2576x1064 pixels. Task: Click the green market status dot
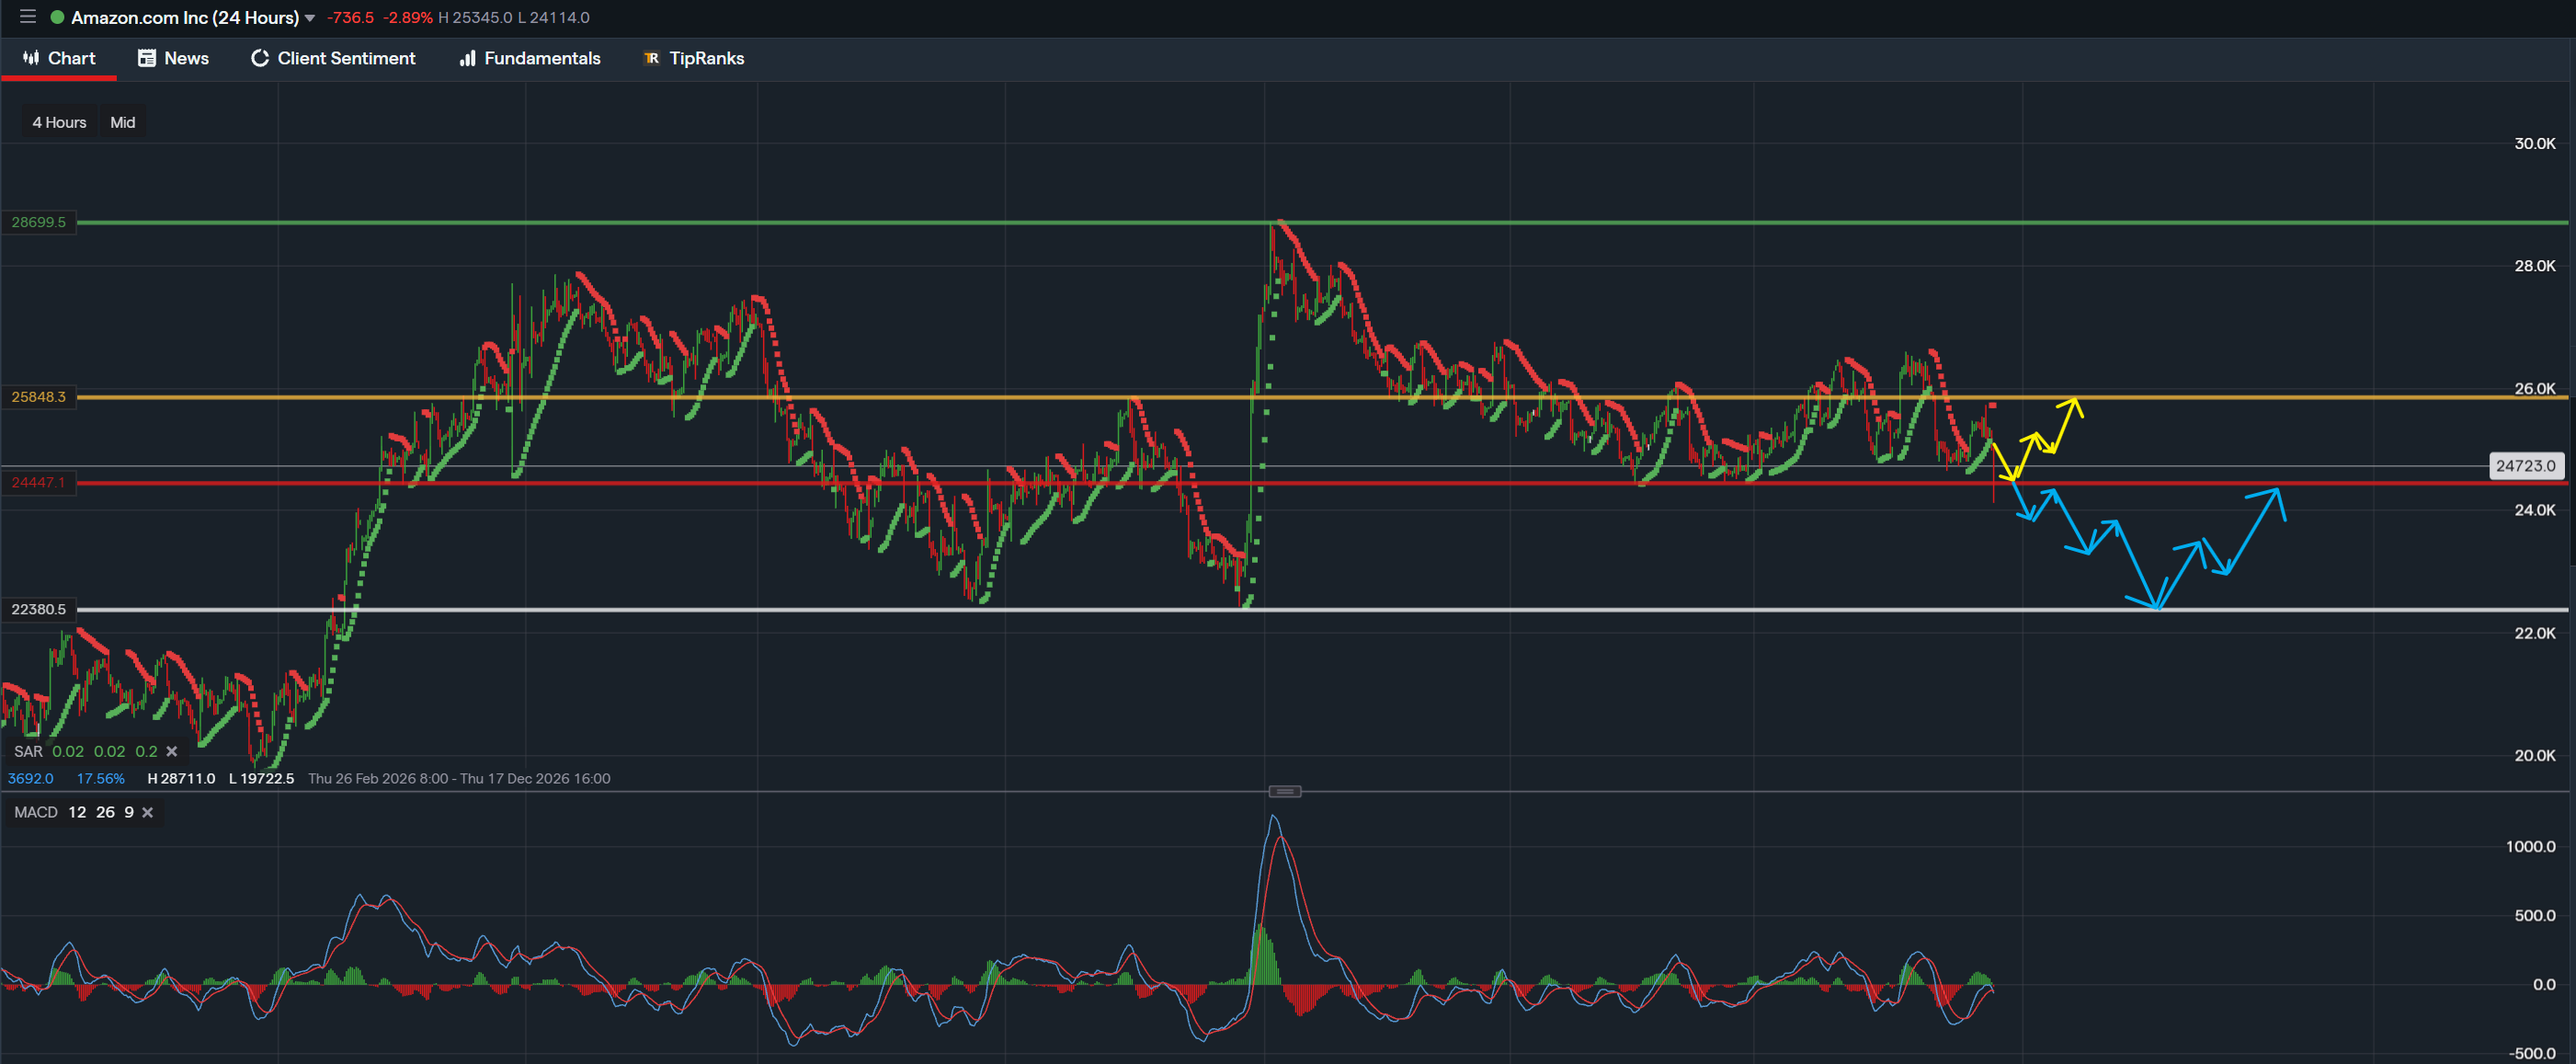[x=58, y=17]
